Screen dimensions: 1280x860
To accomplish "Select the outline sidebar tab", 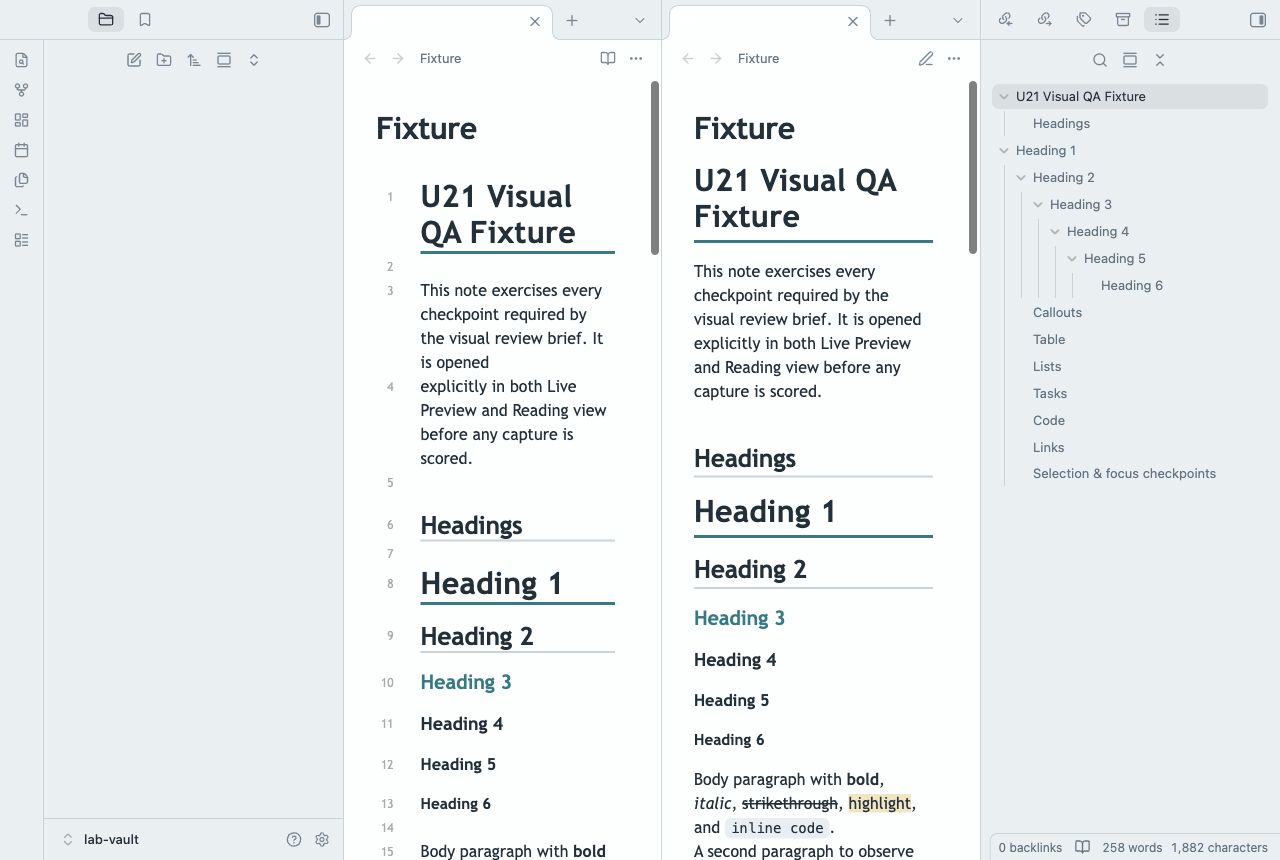I will pos(1162,19).
